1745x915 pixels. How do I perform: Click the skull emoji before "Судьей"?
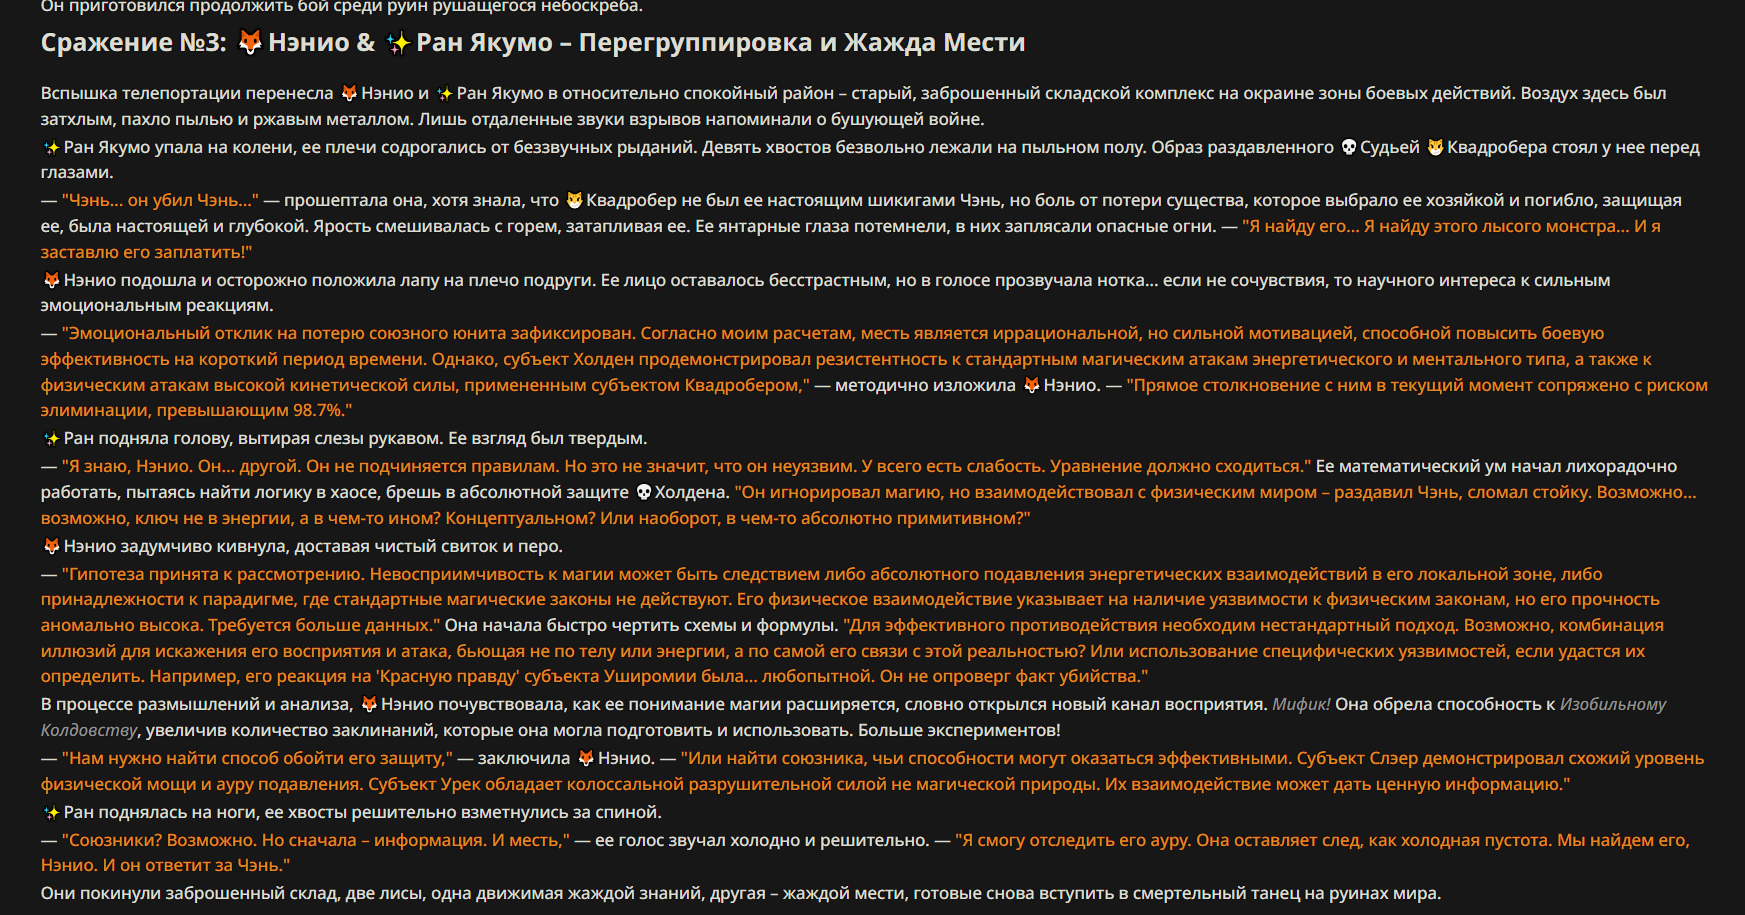click(1348, 147)
